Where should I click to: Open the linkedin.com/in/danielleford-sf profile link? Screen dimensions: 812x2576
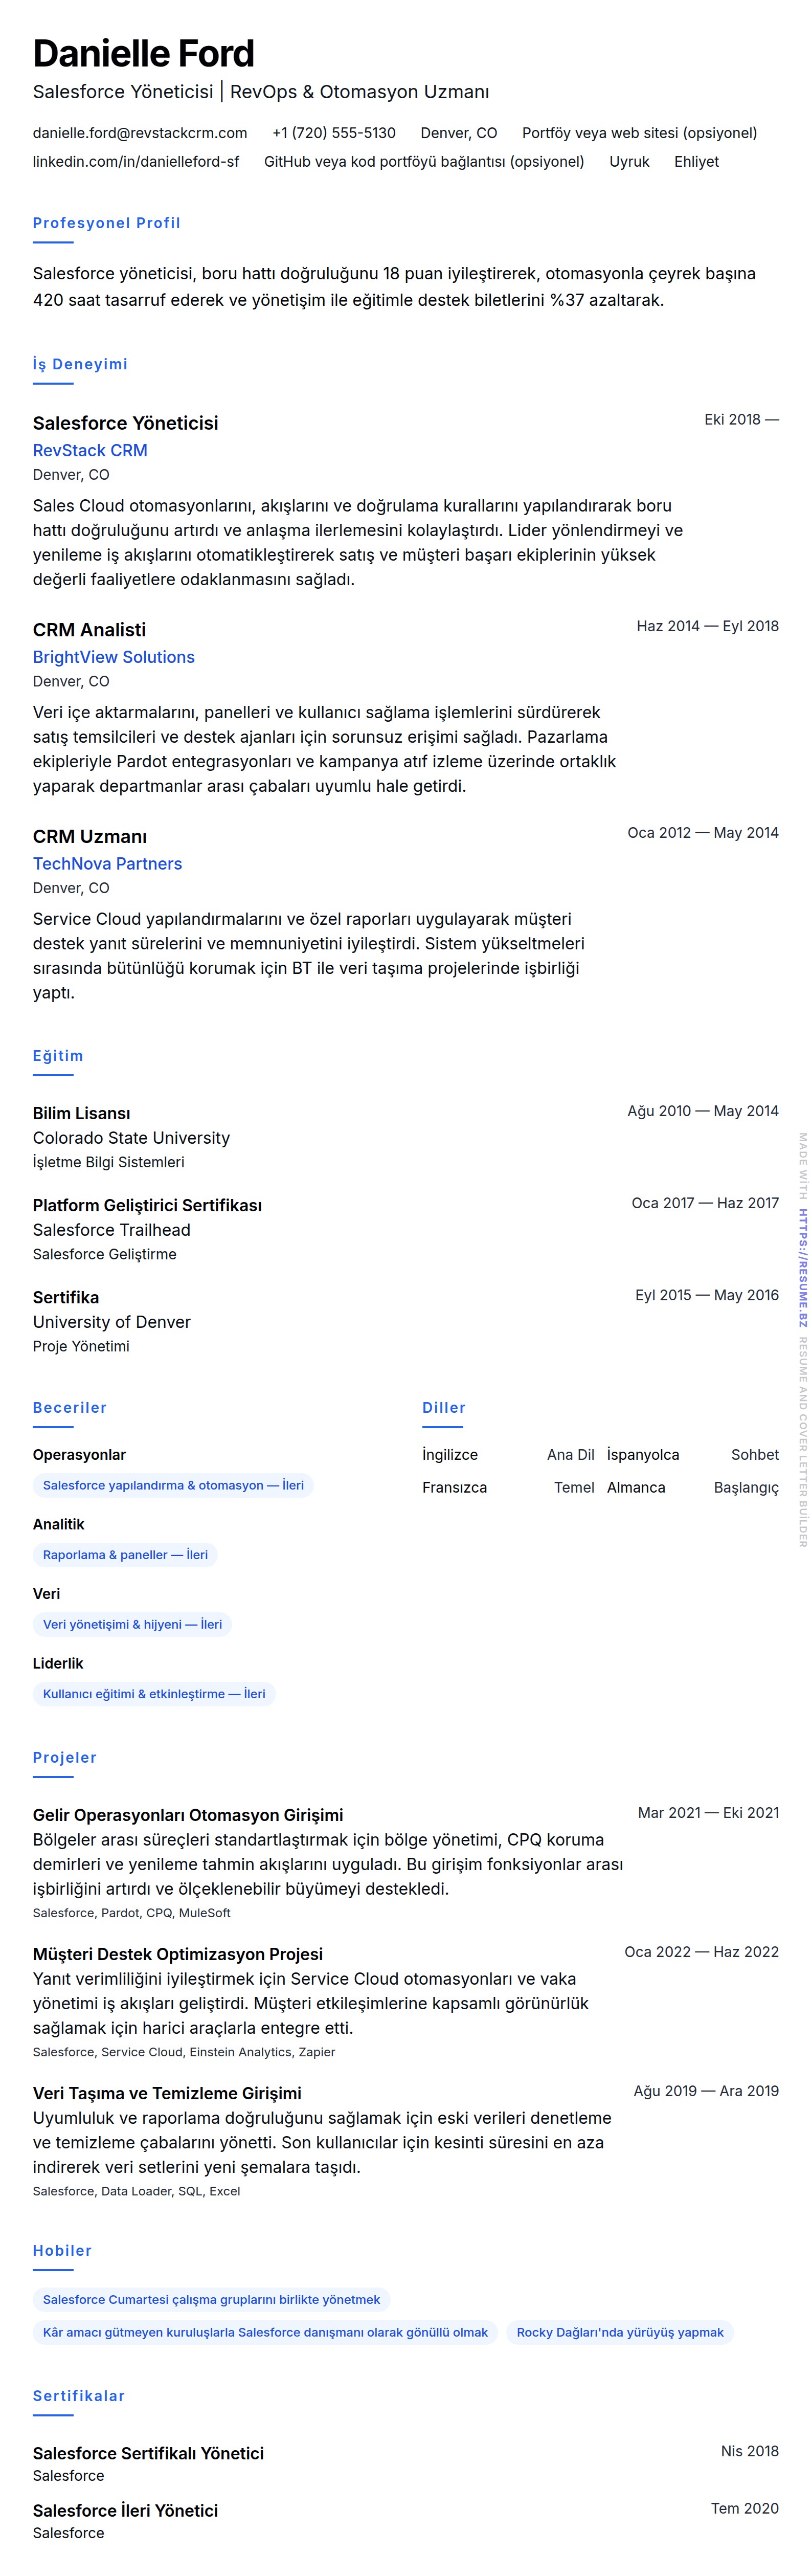pos(136,162)
